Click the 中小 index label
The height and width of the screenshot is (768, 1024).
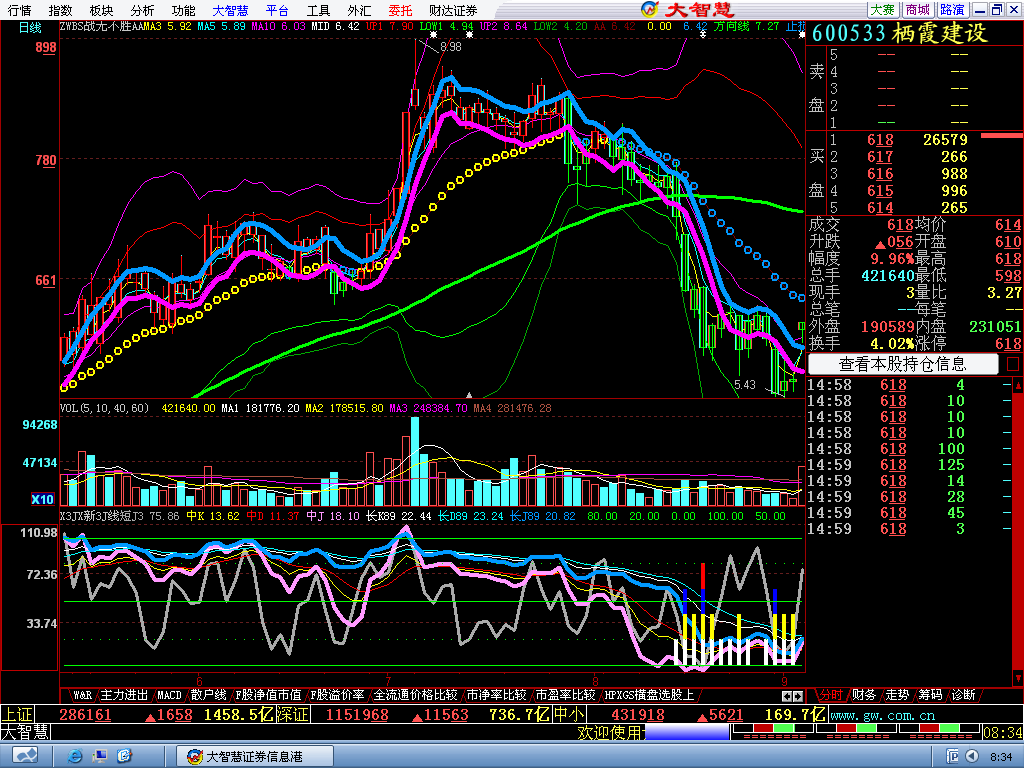[569, 714]
